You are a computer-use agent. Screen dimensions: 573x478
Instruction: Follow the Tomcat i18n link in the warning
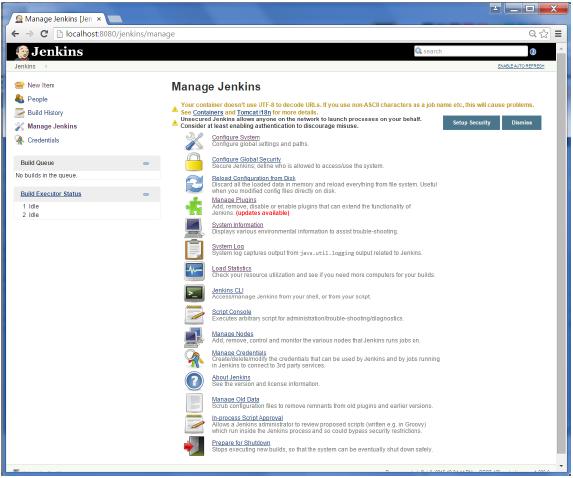(x=254, y=112)
